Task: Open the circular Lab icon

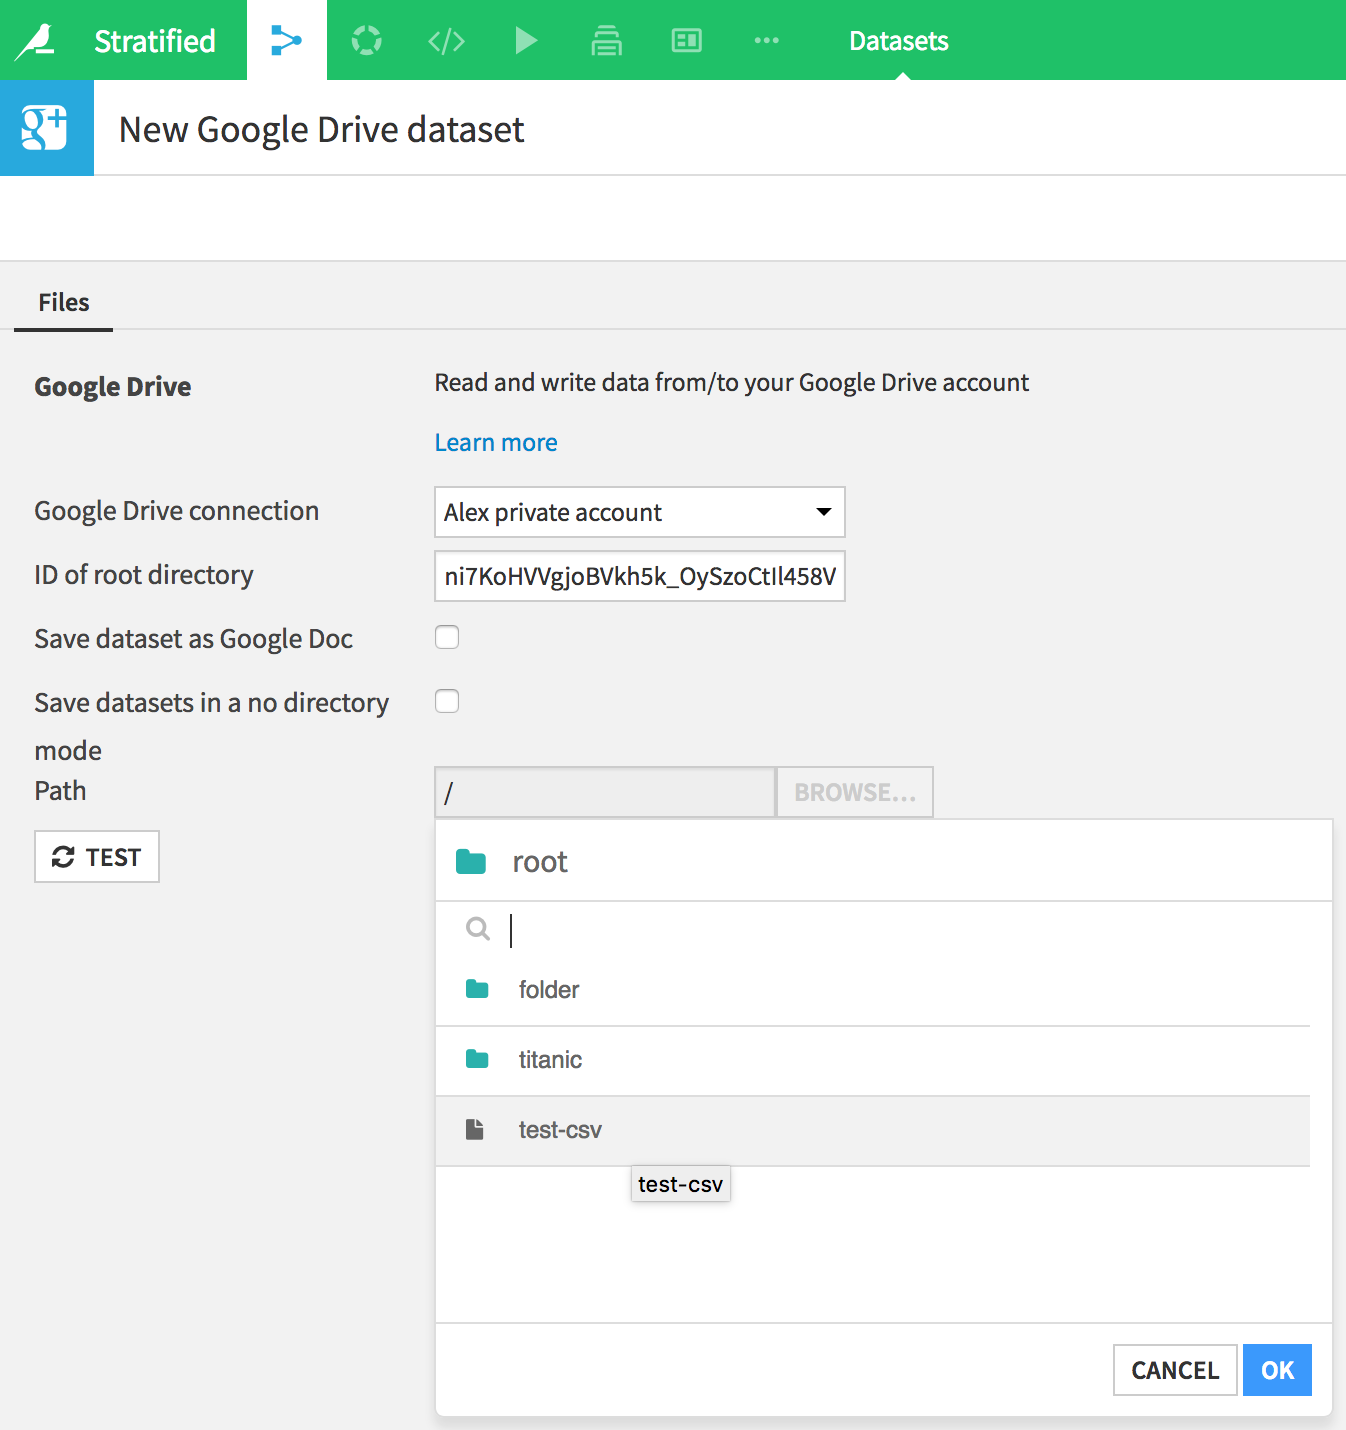Action: pyautogui.click(x=366, y=40)
